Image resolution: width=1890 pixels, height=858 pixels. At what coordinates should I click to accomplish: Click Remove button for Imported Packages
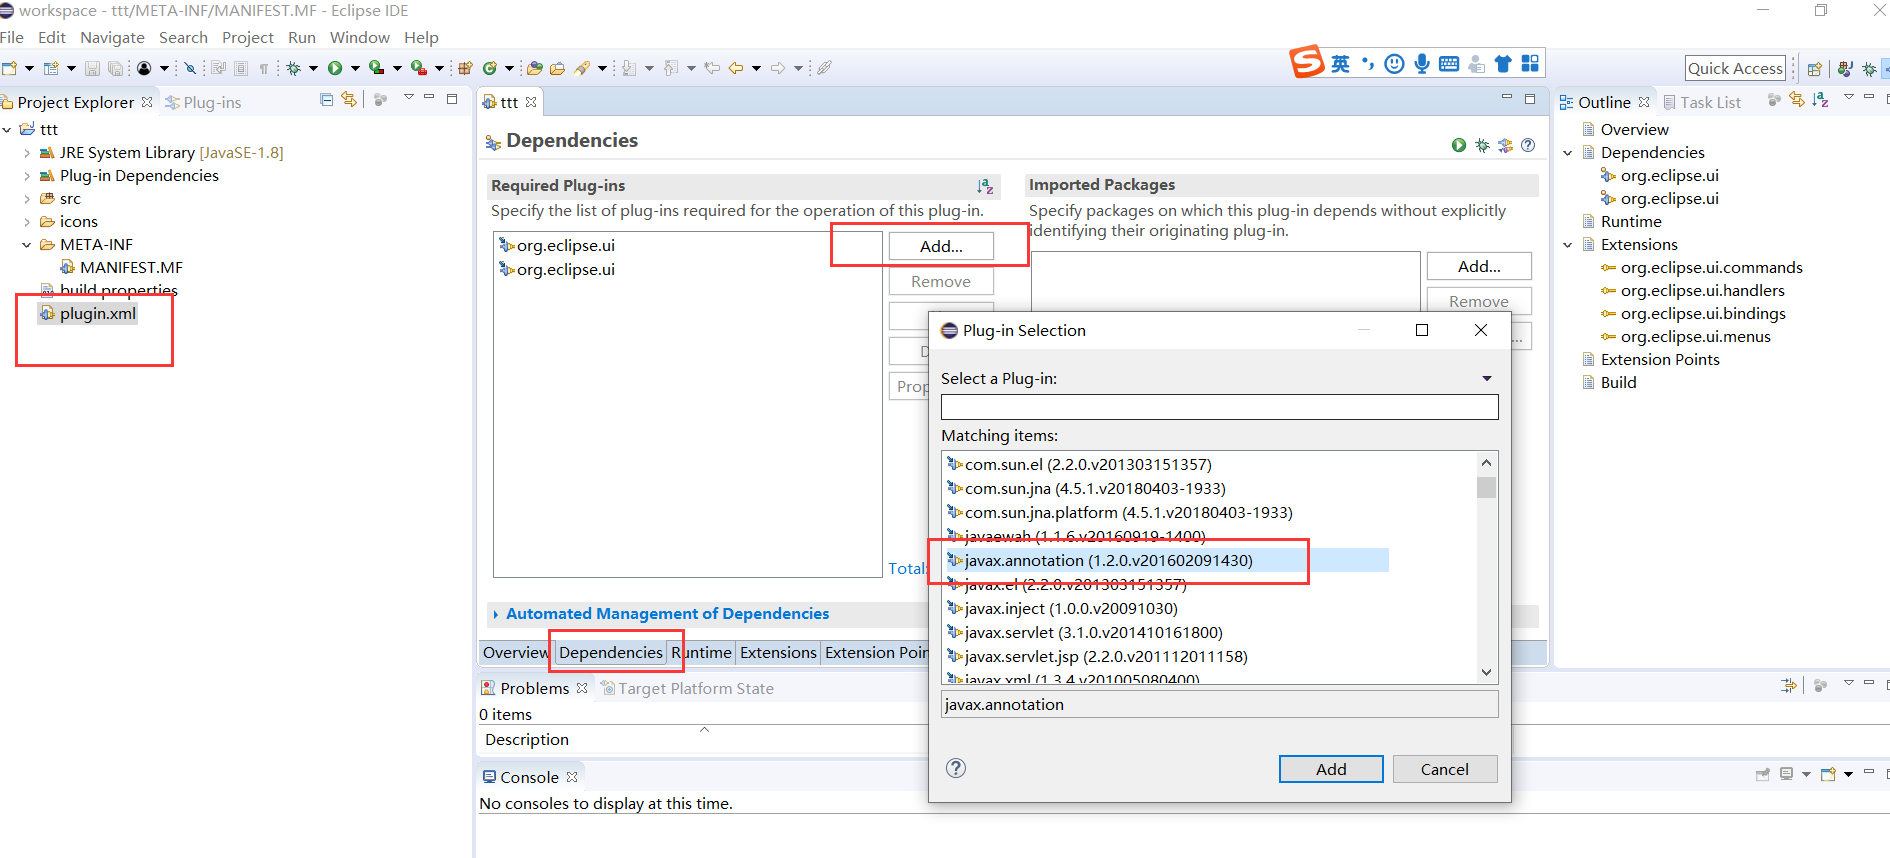pos(1479,301)
